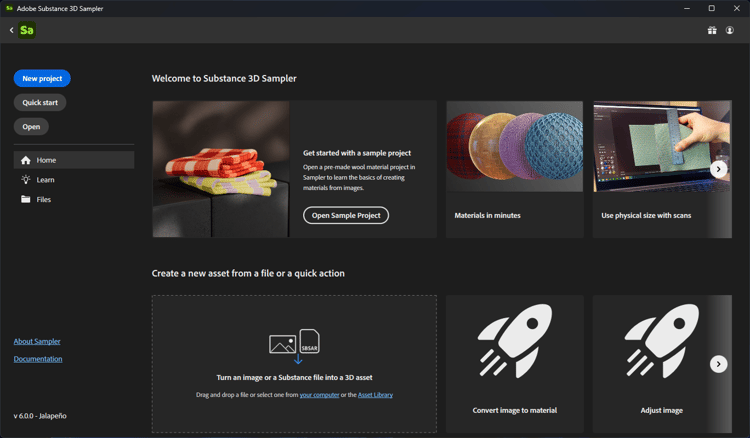Maximize the Substance 3D Sampler window
Image resolution: width=750 pixels, height=438 pixels.
pyautogui.click(x=712, y=8)
